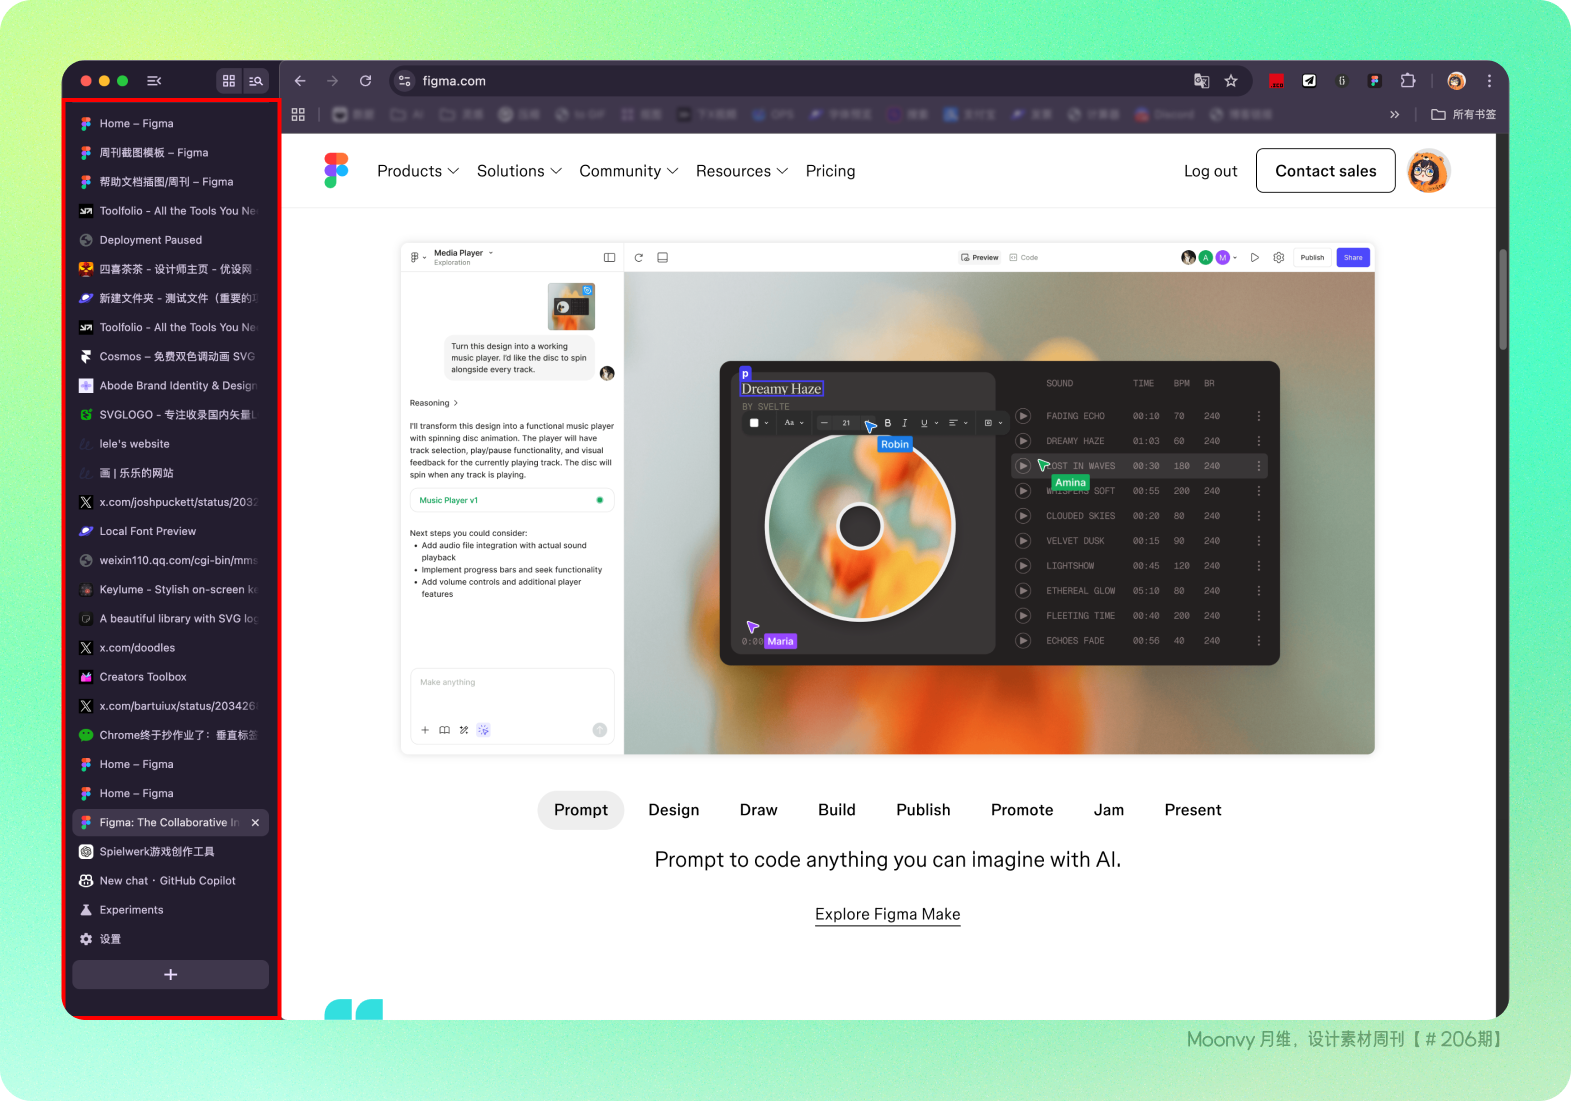The image size is (1571, 1101).
Task: Click the site information icon beside figma.com
Action: pos(404,81)
